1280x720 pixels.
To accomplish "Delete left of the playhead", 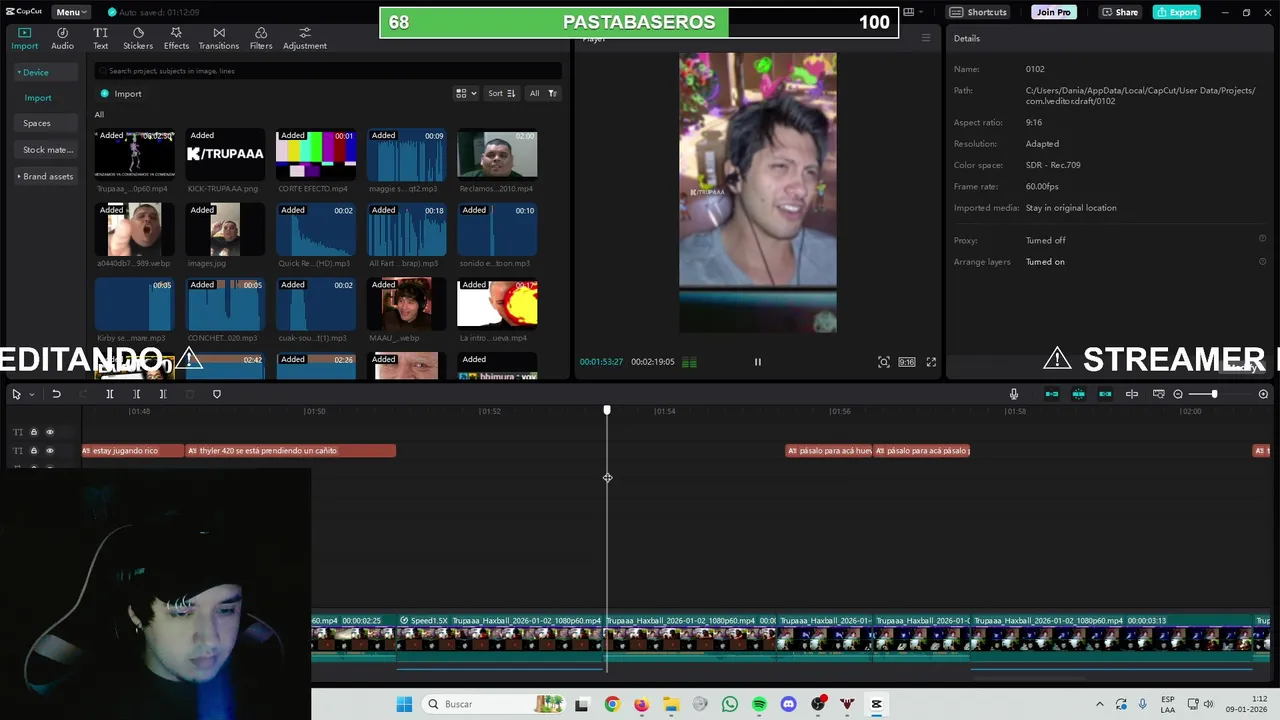I will tap(137, 394).
